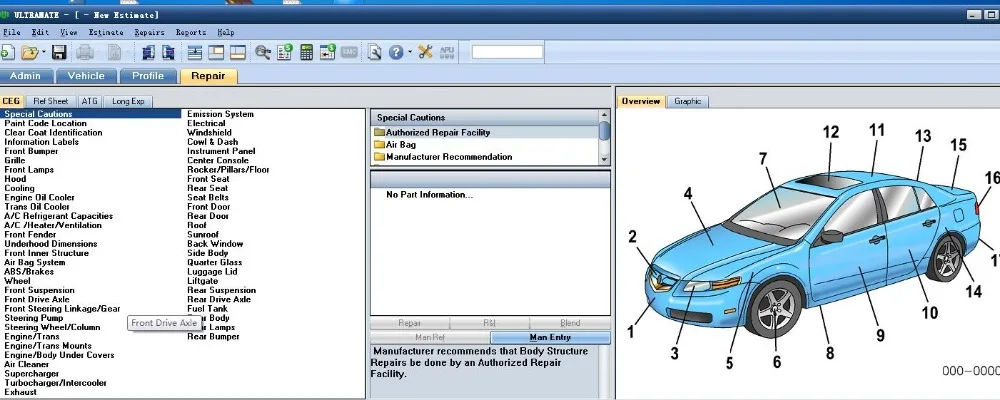Click the greyed document icon after Print
Image resolution: width=1000 pixels, height=400 pixels.
[x=114, y=52]
